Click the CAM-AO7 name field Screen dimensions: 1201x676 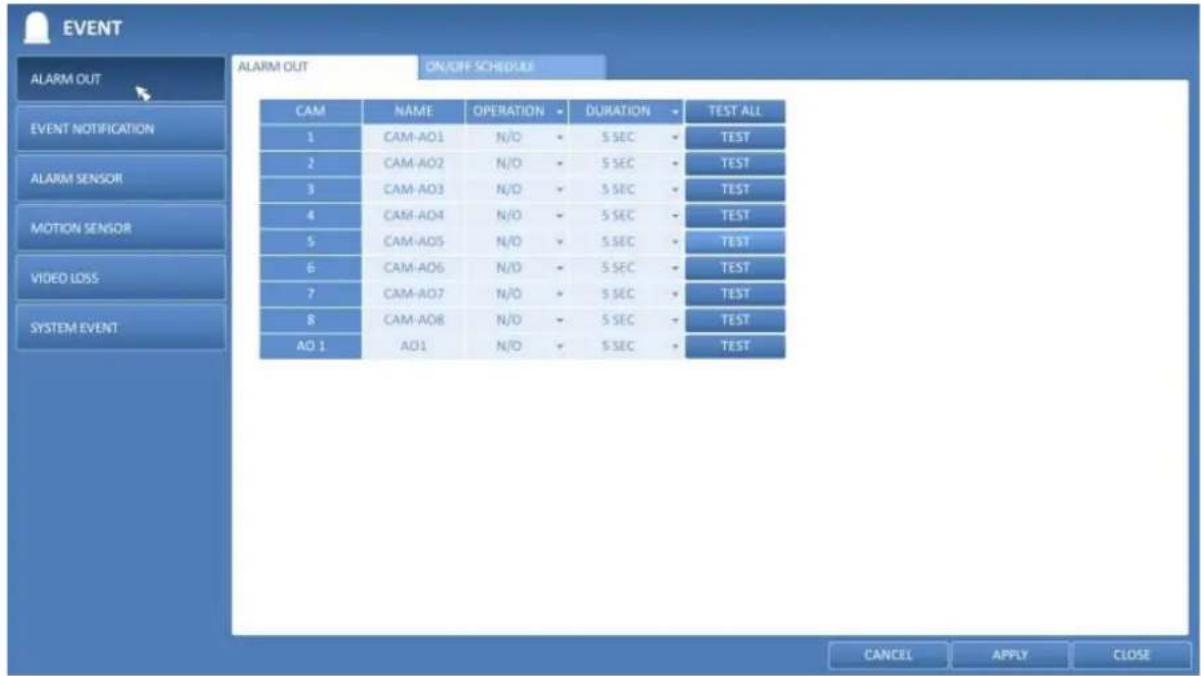(x=413, y=294)
